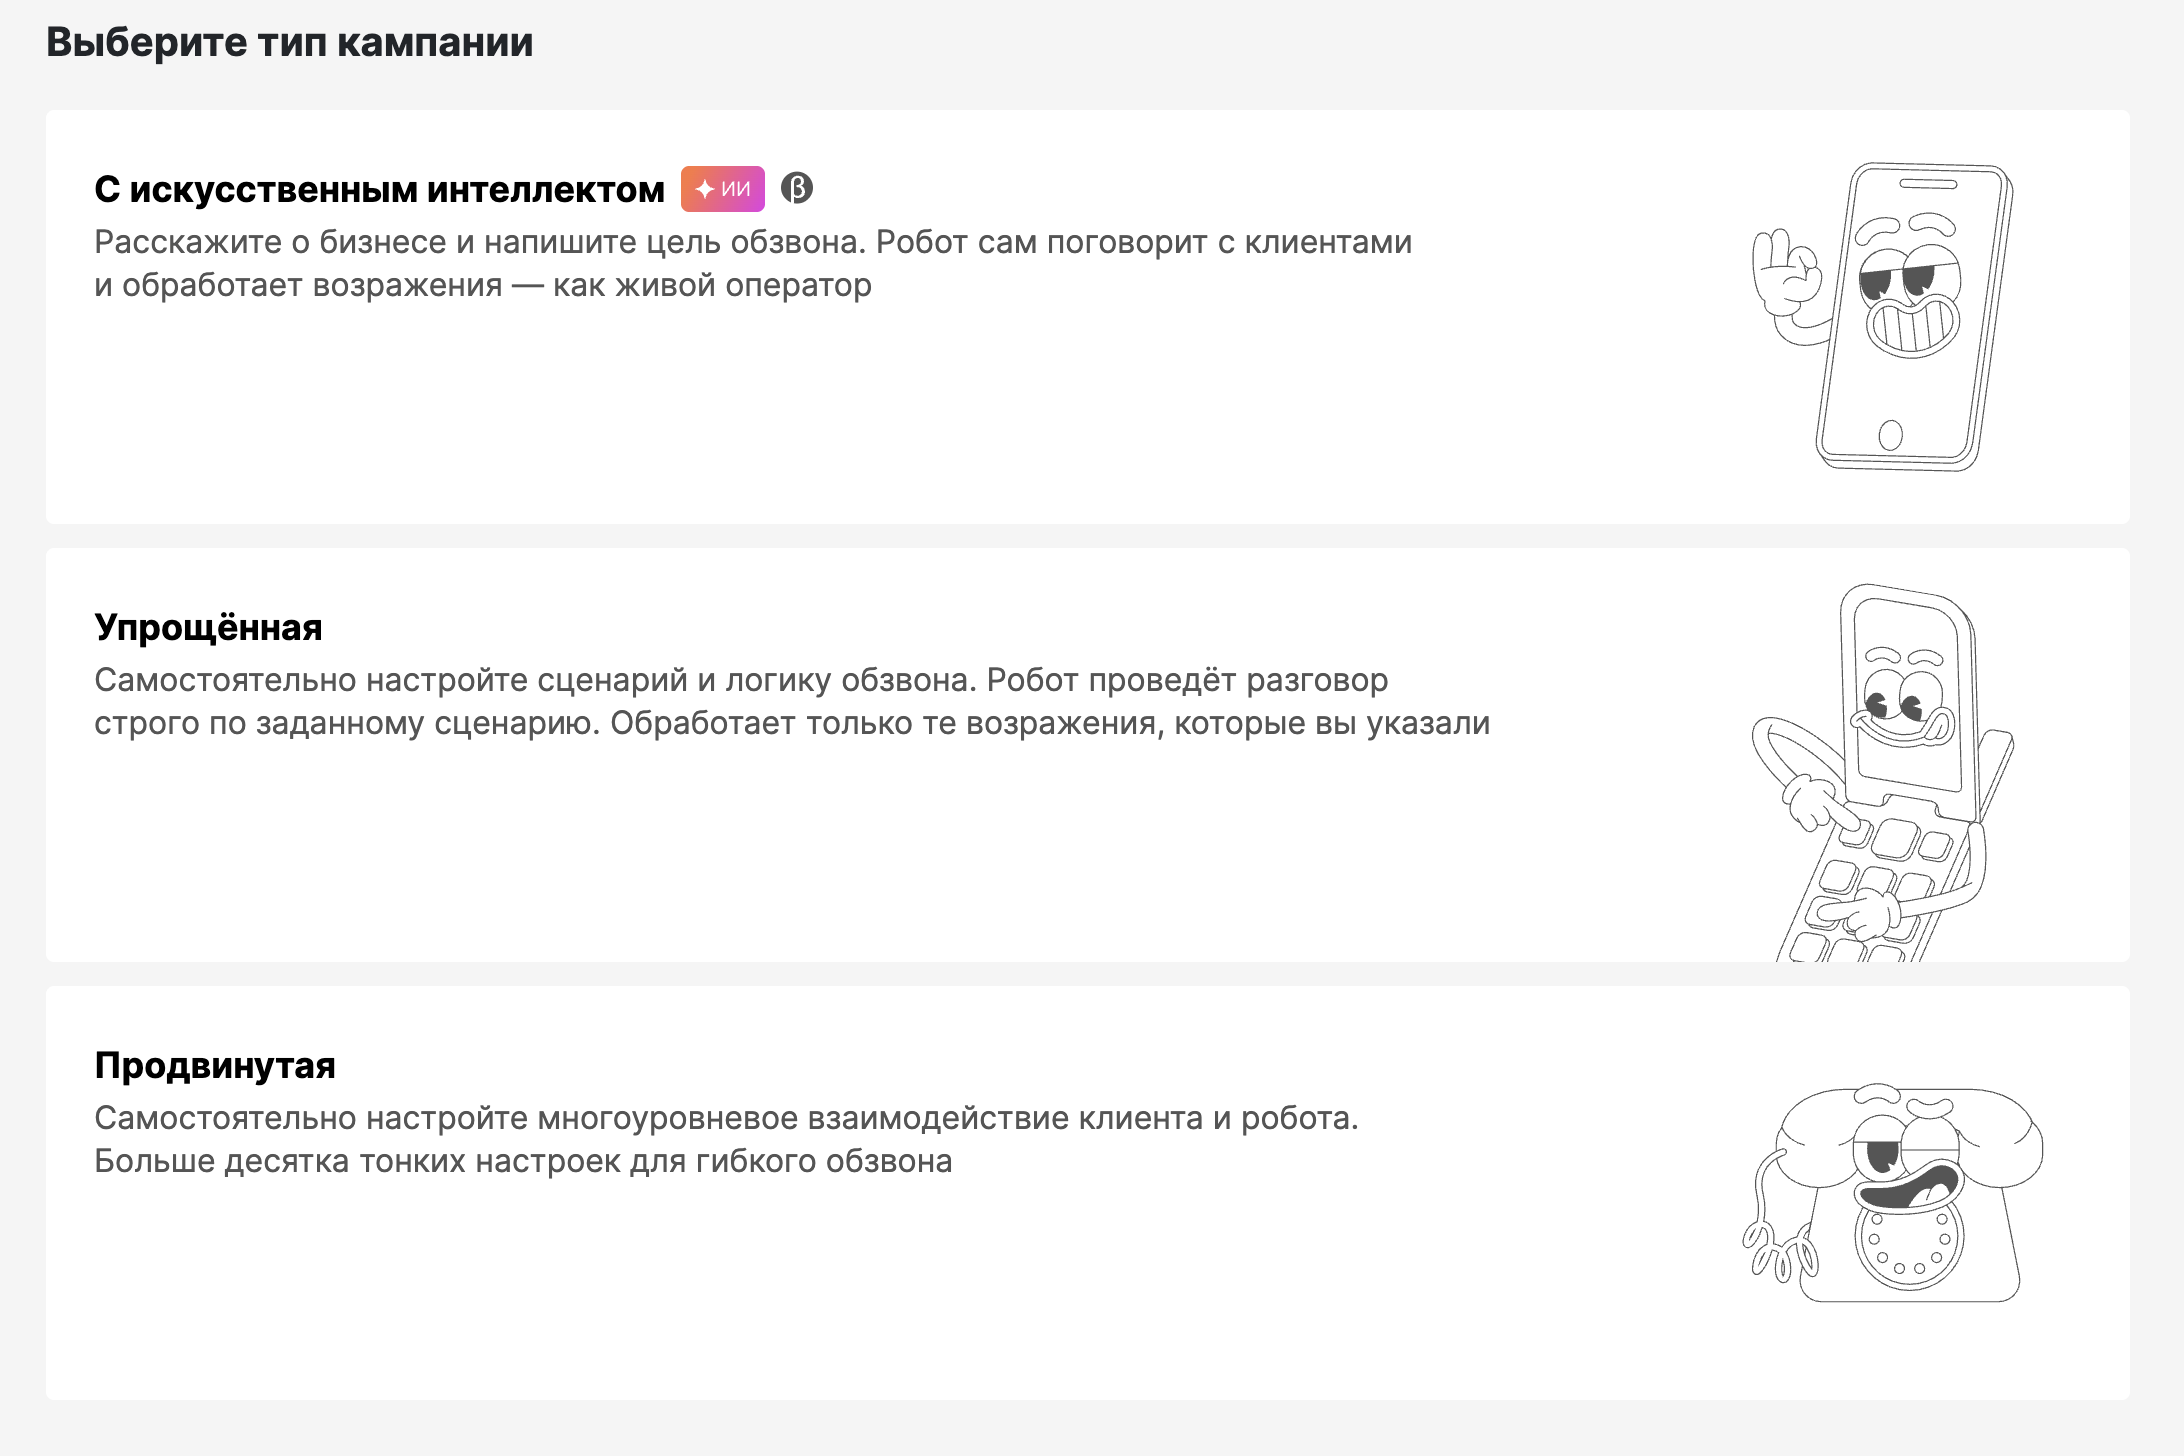Click the text about тонких настроек обзвона

coord(523,1161)
